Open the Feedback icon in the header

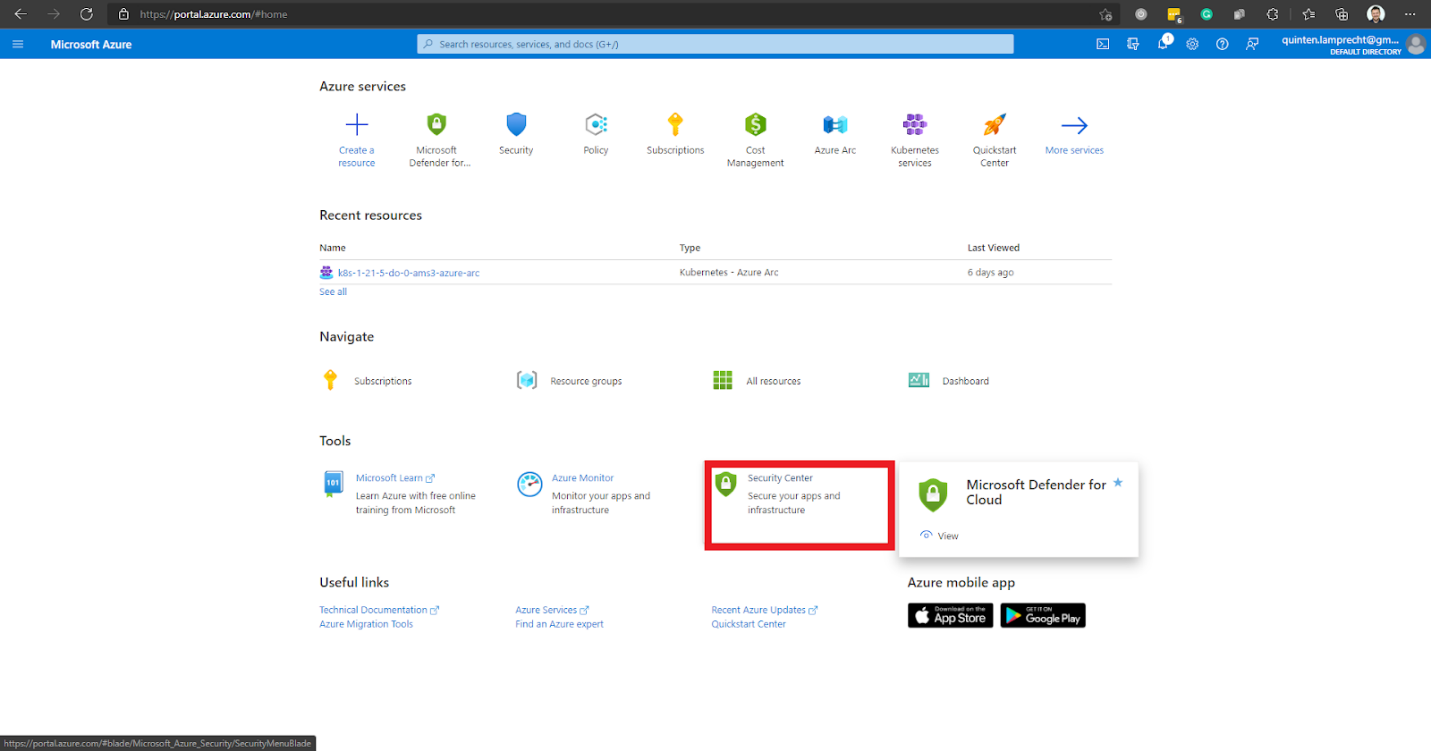[x=1252, y=44]
